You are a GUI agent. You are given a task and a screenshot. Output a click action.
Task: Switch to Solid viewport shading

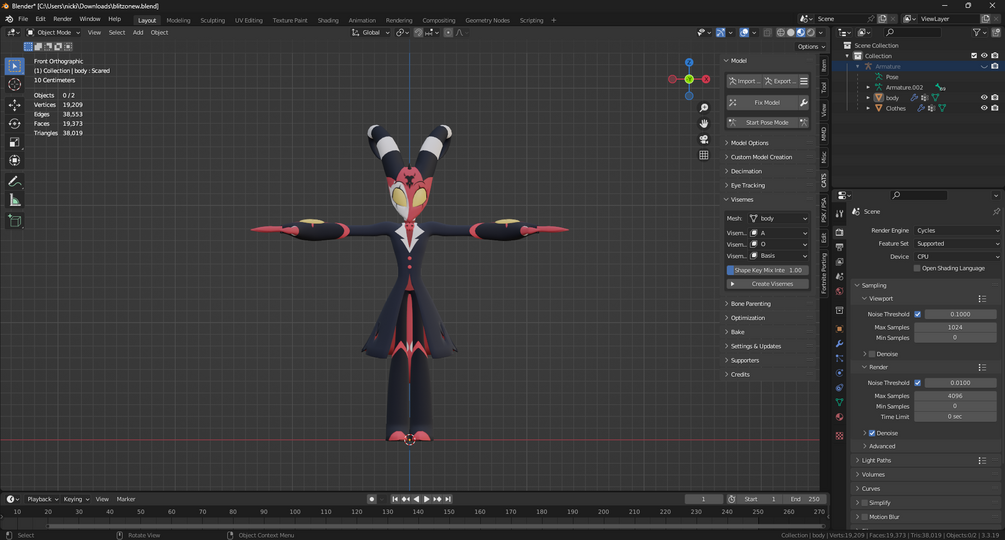tap(791, 33)
